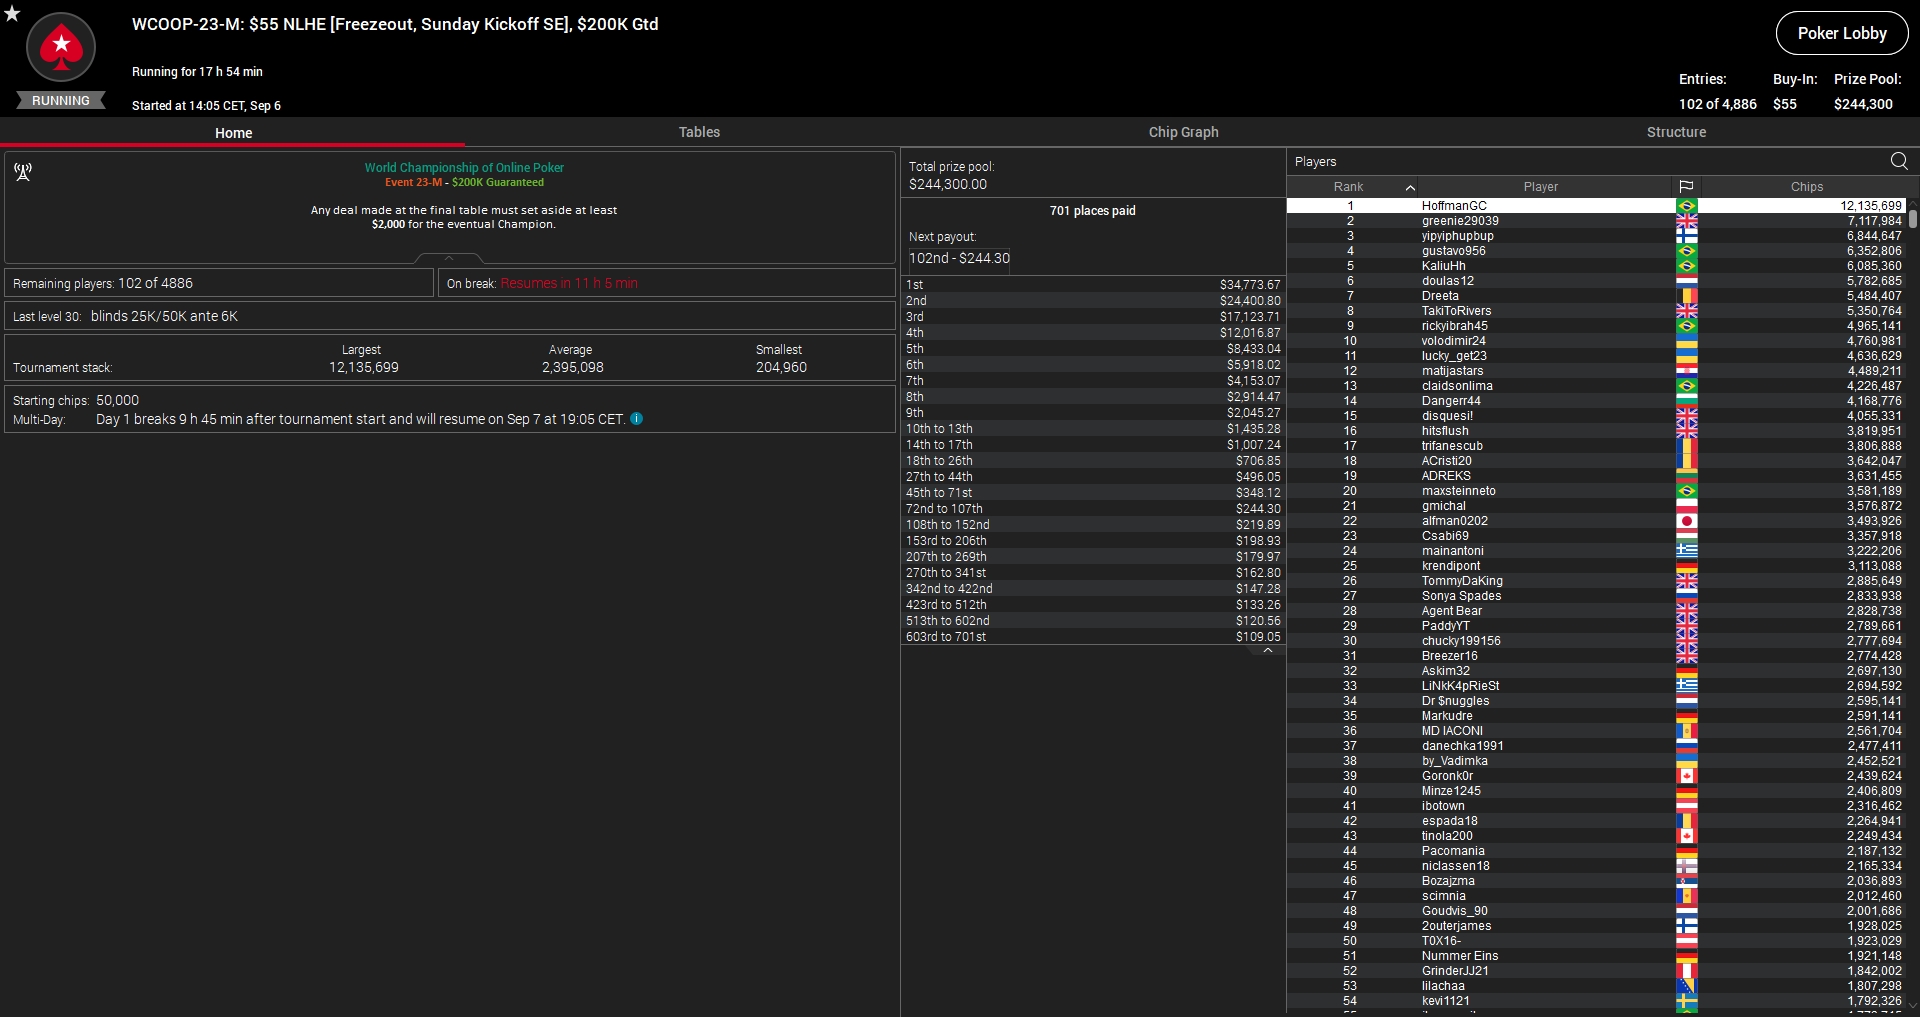Click the 603rd to 701st payout row
This screenshot has width=1920, height=1017.
1093,637
